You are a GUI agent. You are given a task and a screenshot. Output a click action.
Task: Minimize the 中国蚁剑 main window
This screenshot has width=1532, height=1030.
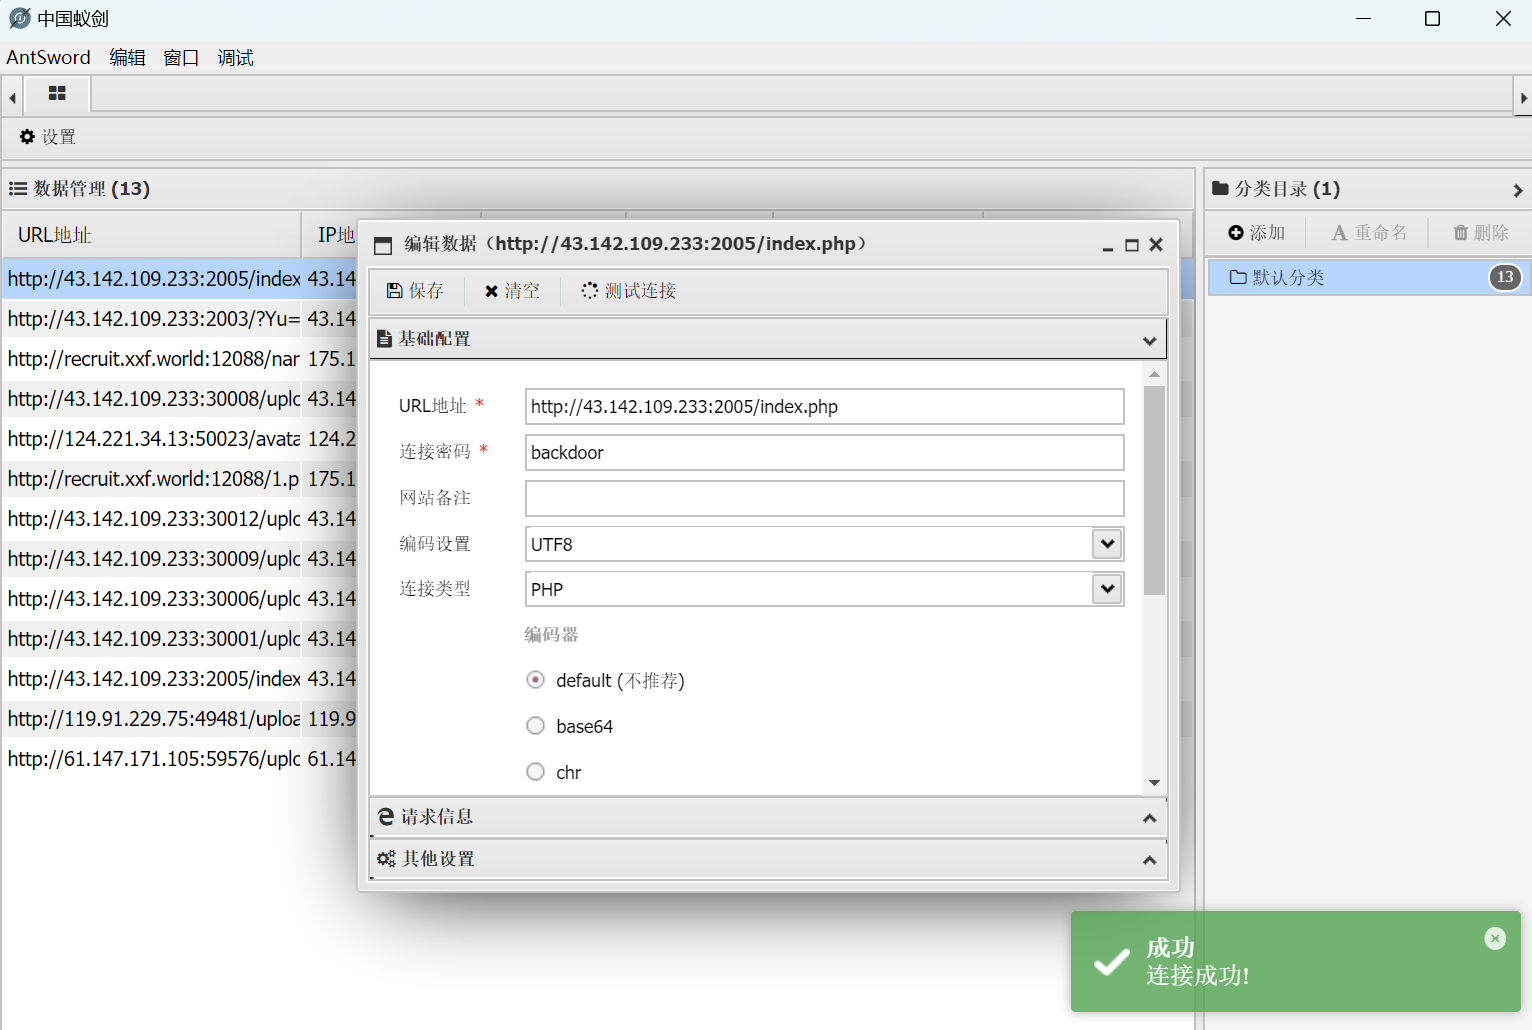click(1363, 19)
